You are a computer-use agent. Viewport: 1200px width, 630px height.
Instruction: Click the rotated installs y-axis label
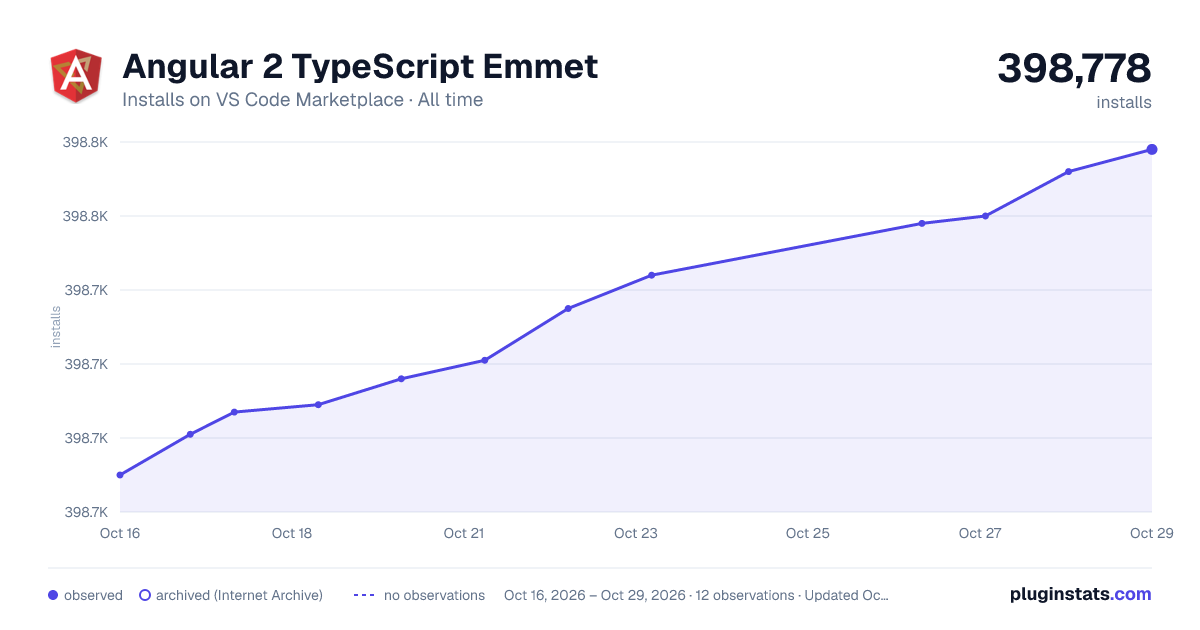point(56,327)
